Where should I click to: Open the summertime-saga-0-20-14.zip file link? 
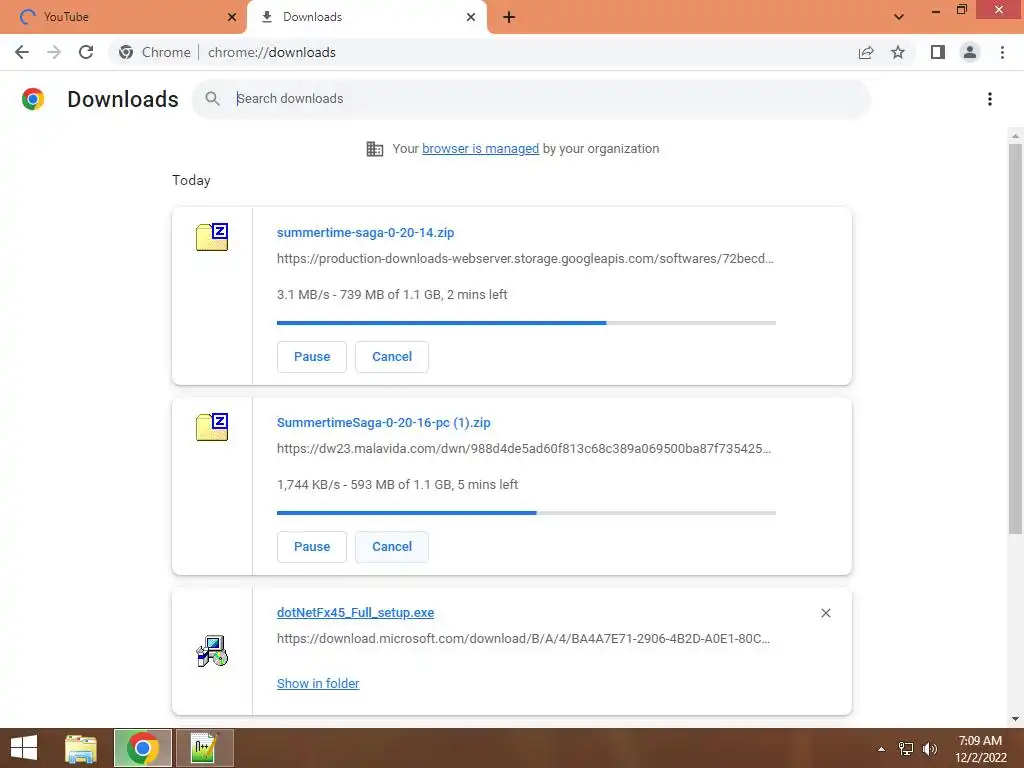pyautogui.click(x=365, y=232)
